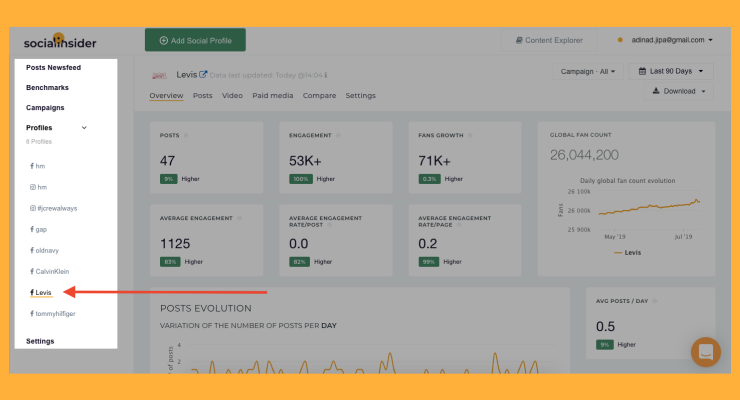Switch to the Overview tab
Image resolution: width=740 pixels, height=400 pixels.
point(166,95)
